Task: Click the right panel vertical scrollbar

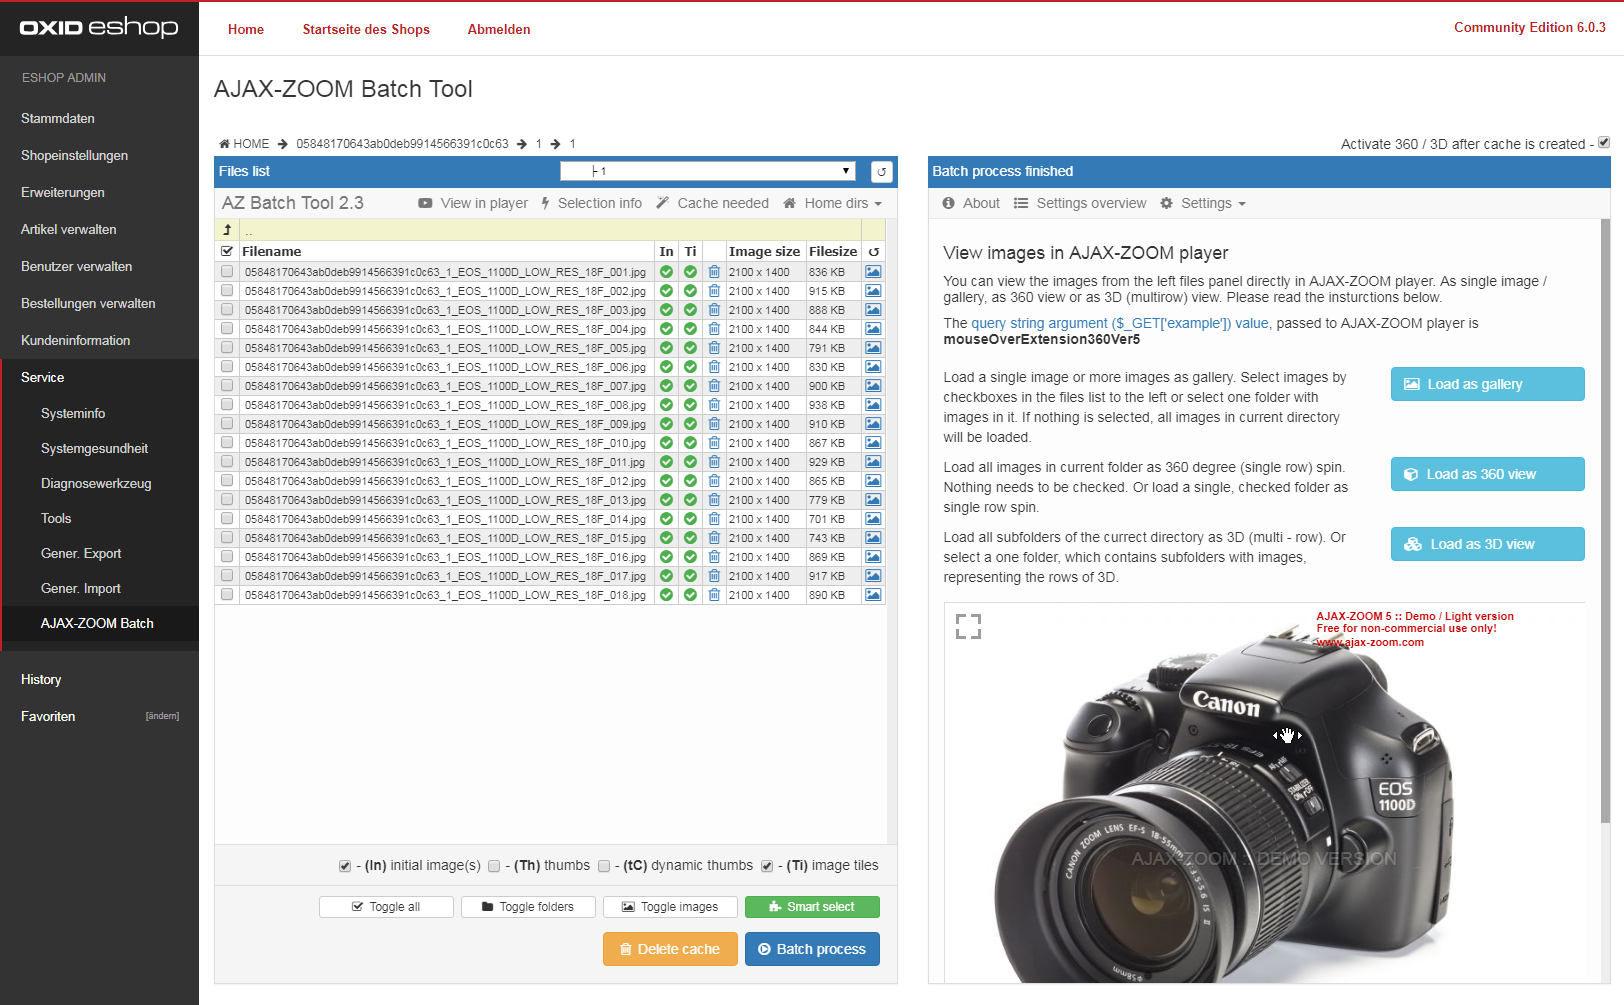Action: [1605, 520]
